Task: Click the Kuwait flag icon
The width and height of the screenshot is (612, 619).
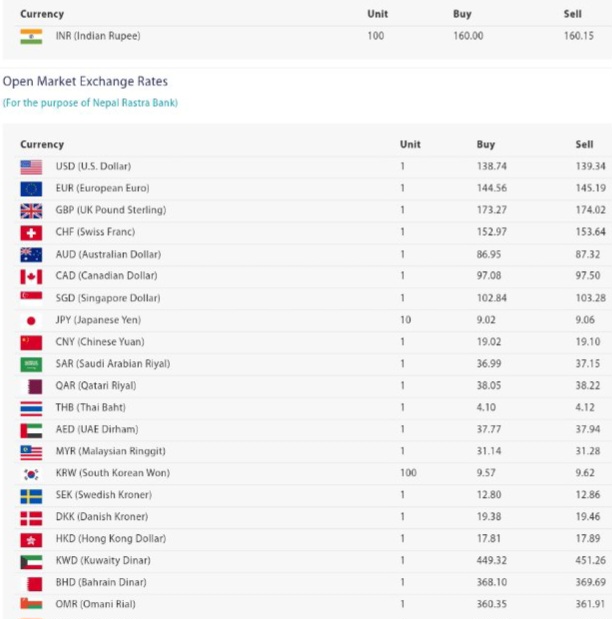Action: coord(31,561)
